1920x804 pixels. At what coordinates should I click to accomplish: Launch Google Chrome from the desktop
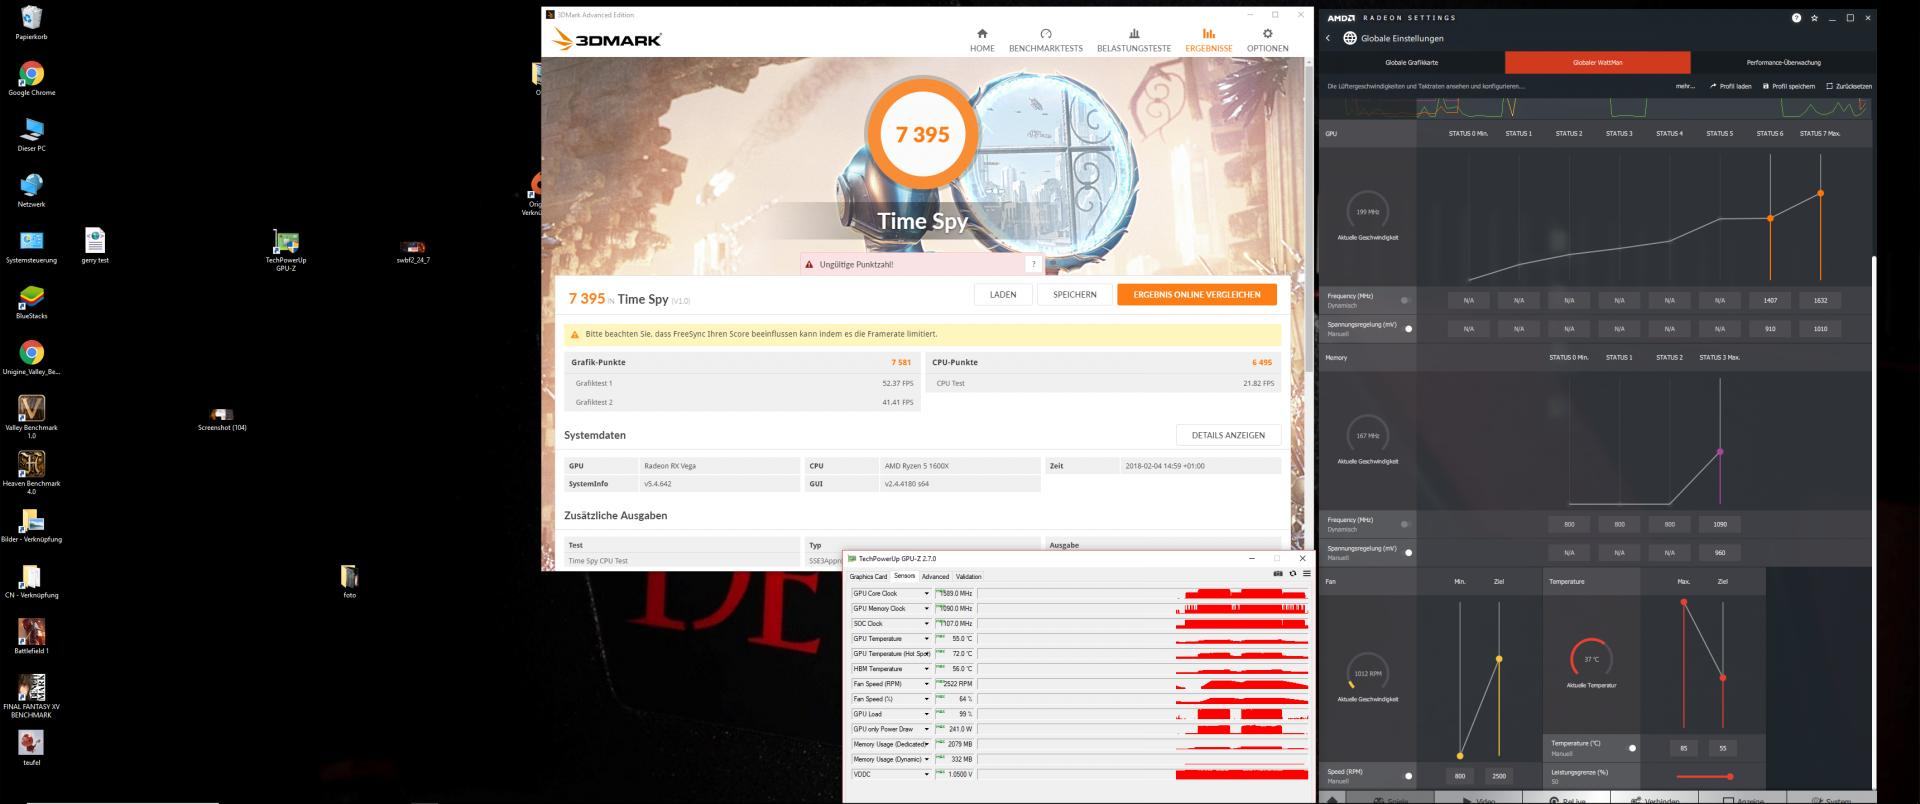point(31,79)
